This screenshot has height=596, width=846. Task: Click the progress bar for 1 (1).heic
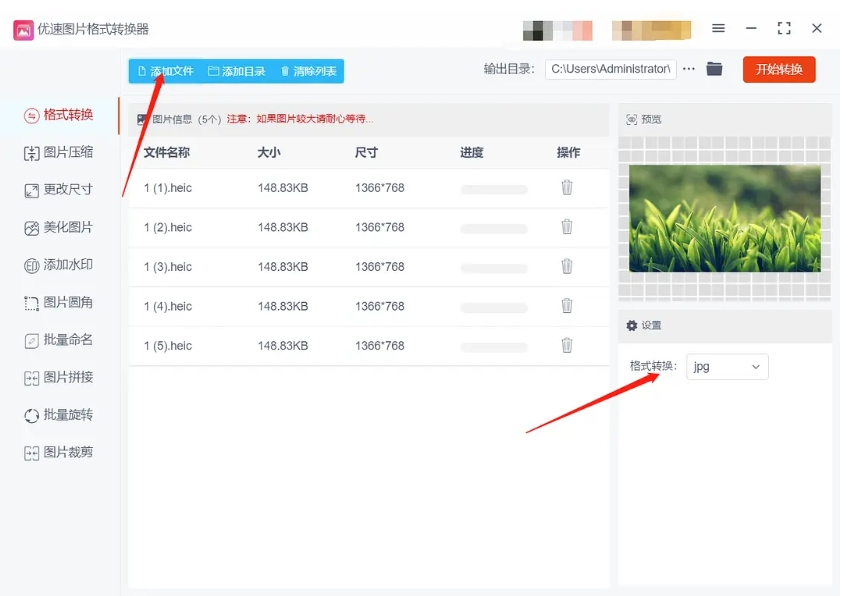(x=494, y=189)
